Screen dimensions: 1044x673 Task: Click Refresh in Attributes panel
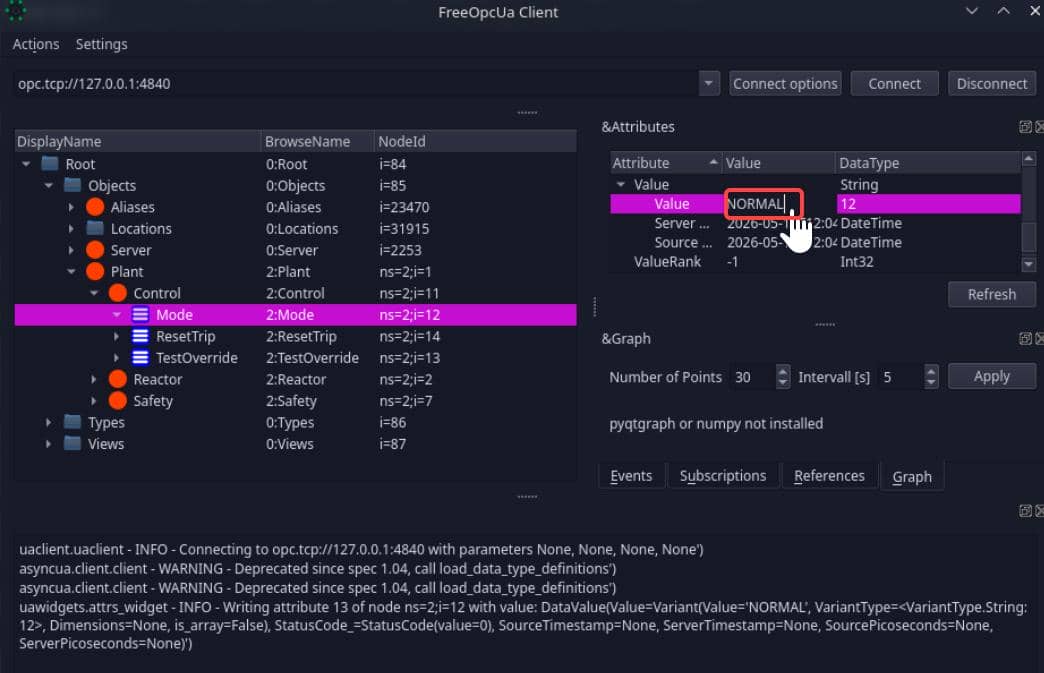pyautogui.click(x=991, y=294)
